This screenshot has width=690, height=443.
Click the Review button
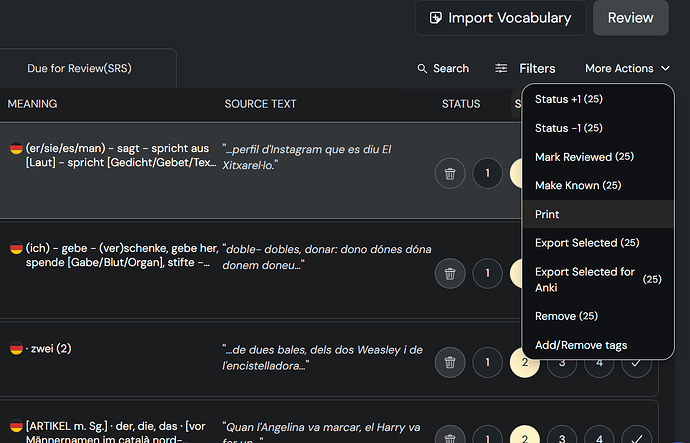(631, 18)
